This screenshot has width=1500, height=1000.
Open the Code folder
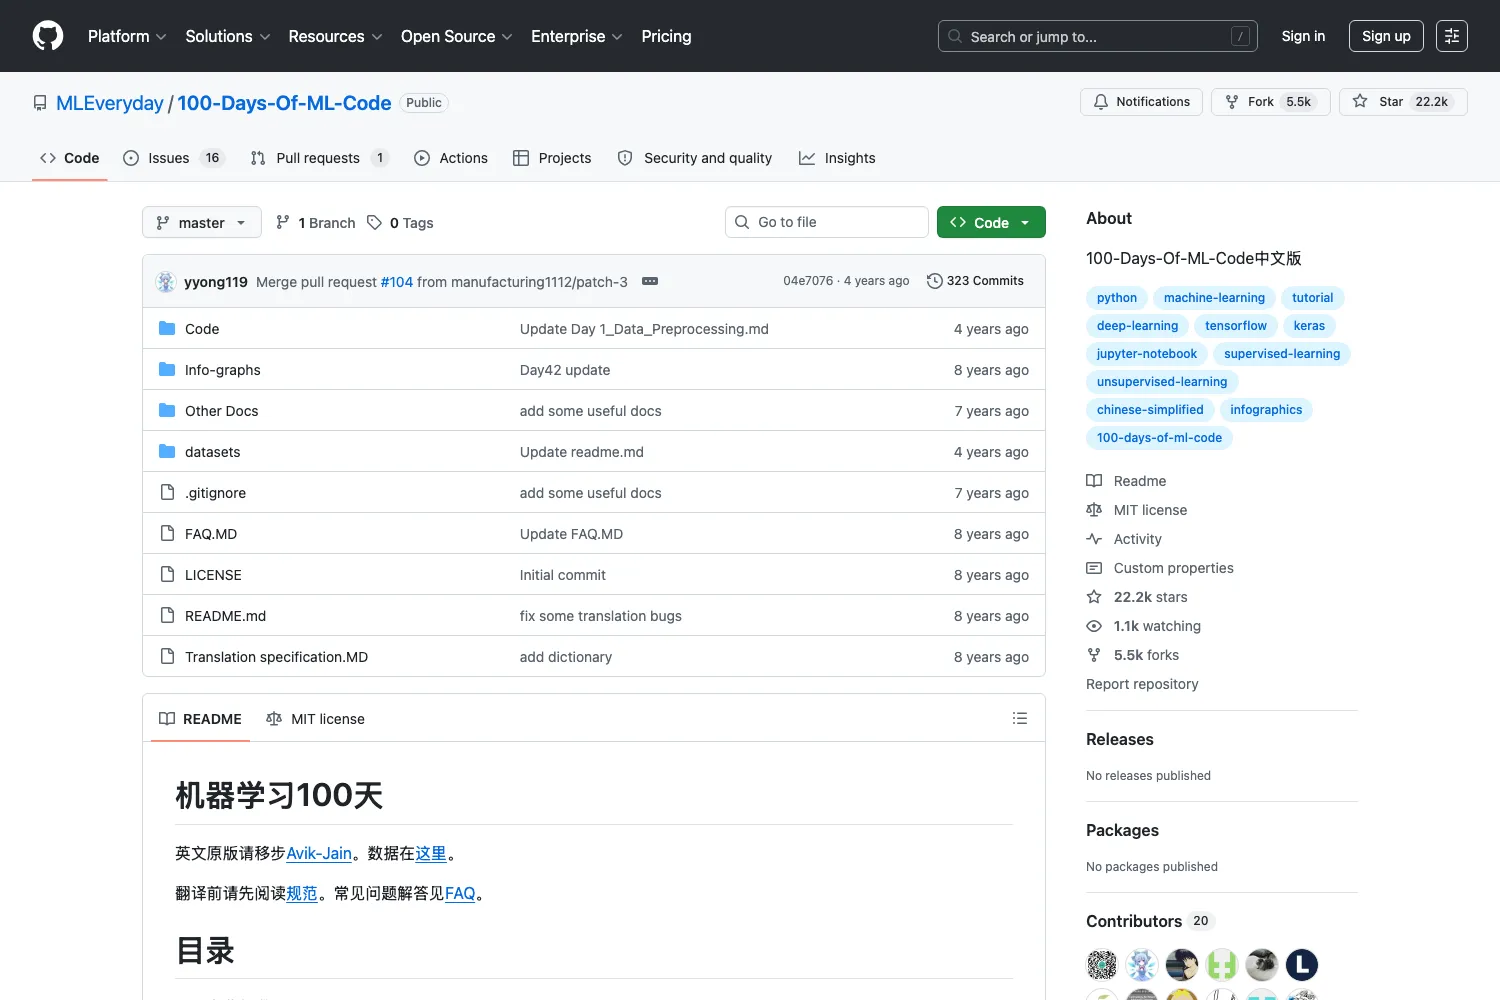202,329
